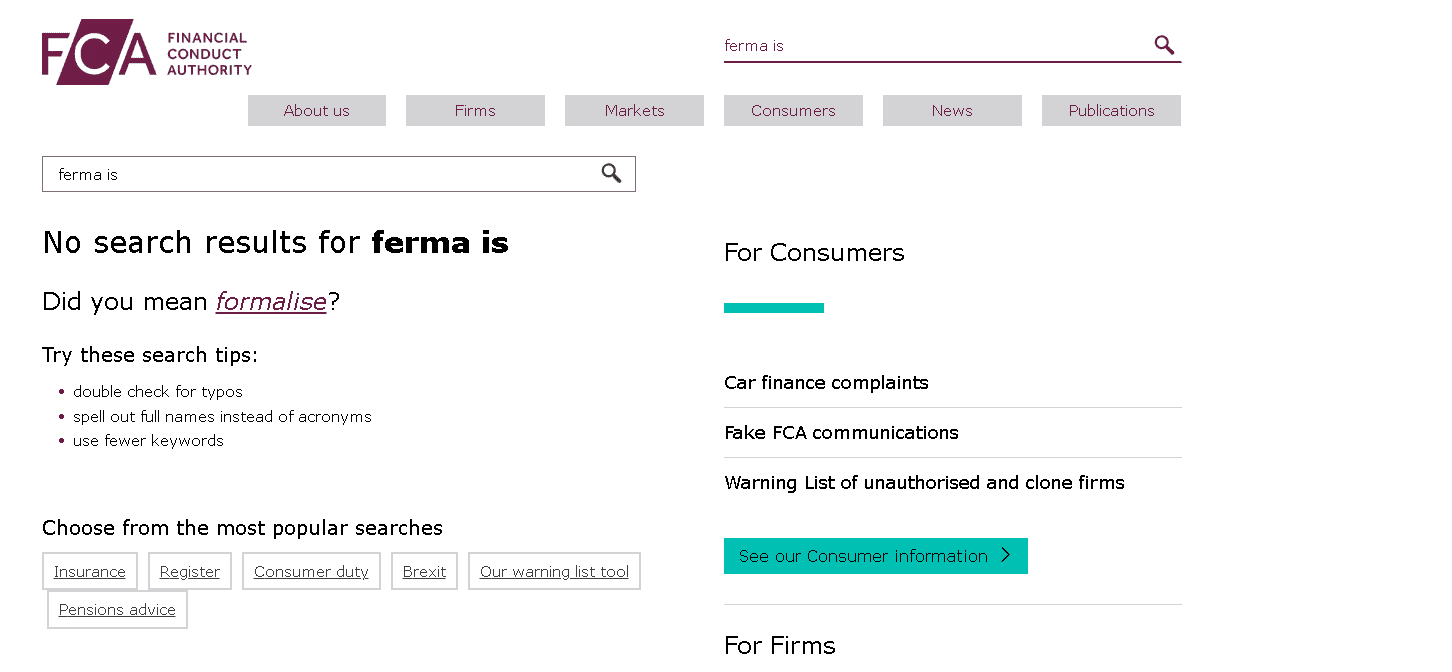
Task: Click the results search box magnifier icon
Action: (611, 174)
